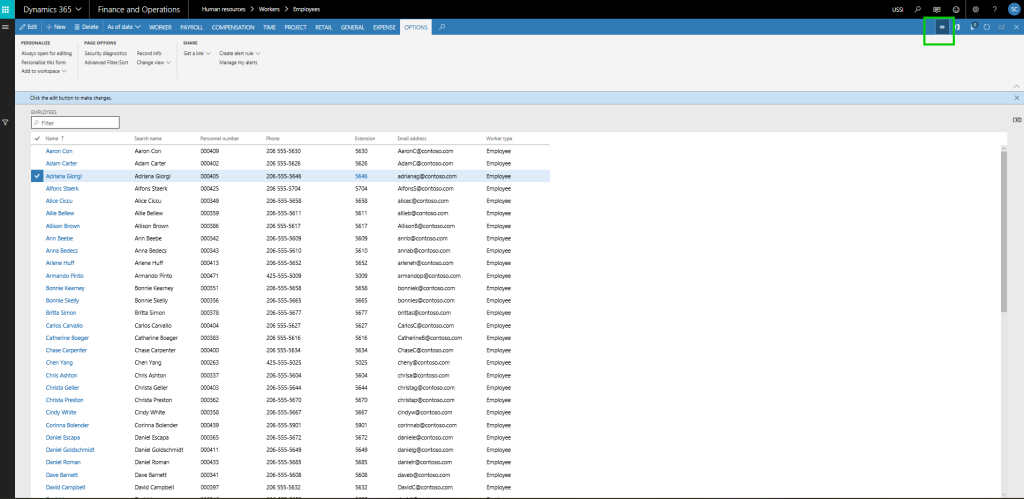Click Always open for editing

point(46,53)
